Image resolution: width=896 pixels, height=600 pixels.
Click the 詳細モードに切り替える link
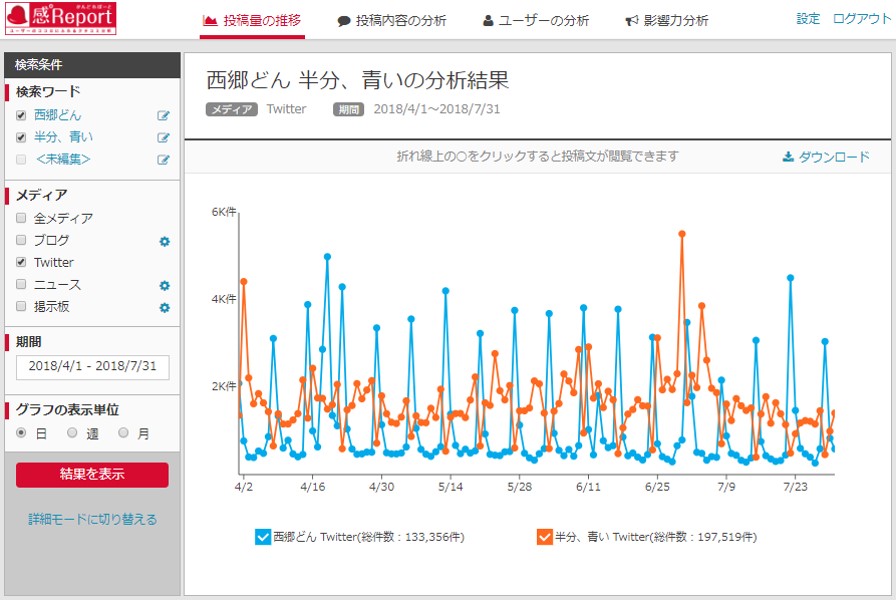click(92, 519)
